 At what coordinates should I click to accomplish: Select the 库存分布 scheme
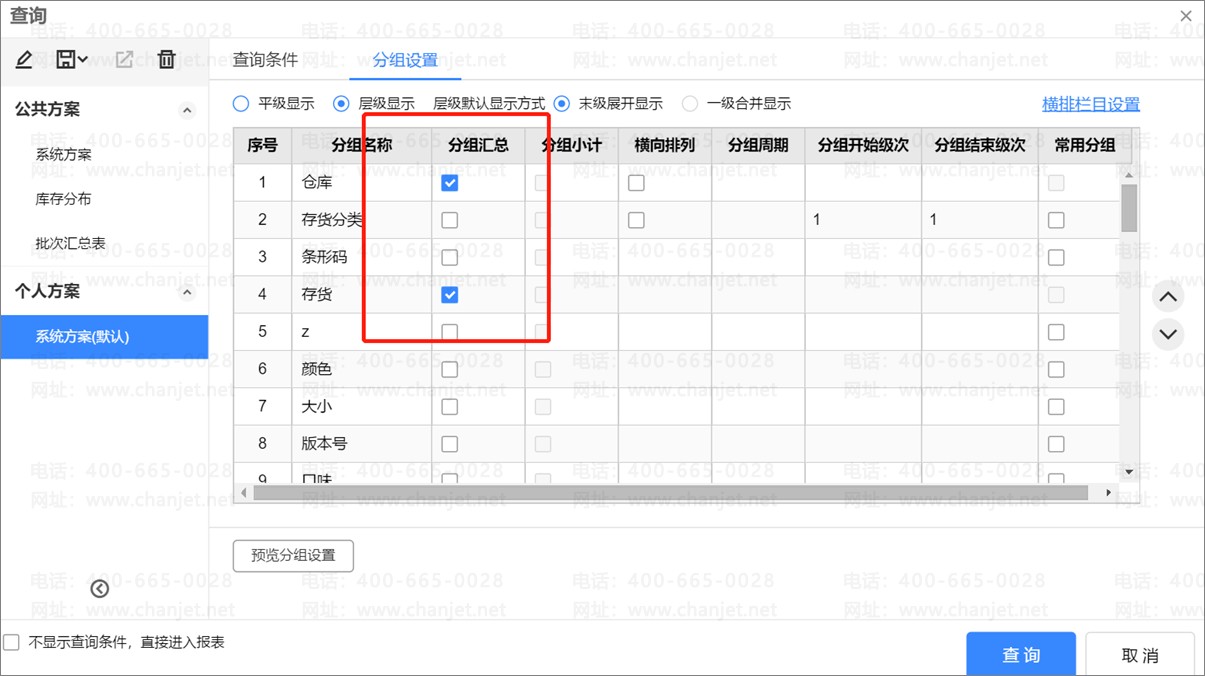pos(64,199)
